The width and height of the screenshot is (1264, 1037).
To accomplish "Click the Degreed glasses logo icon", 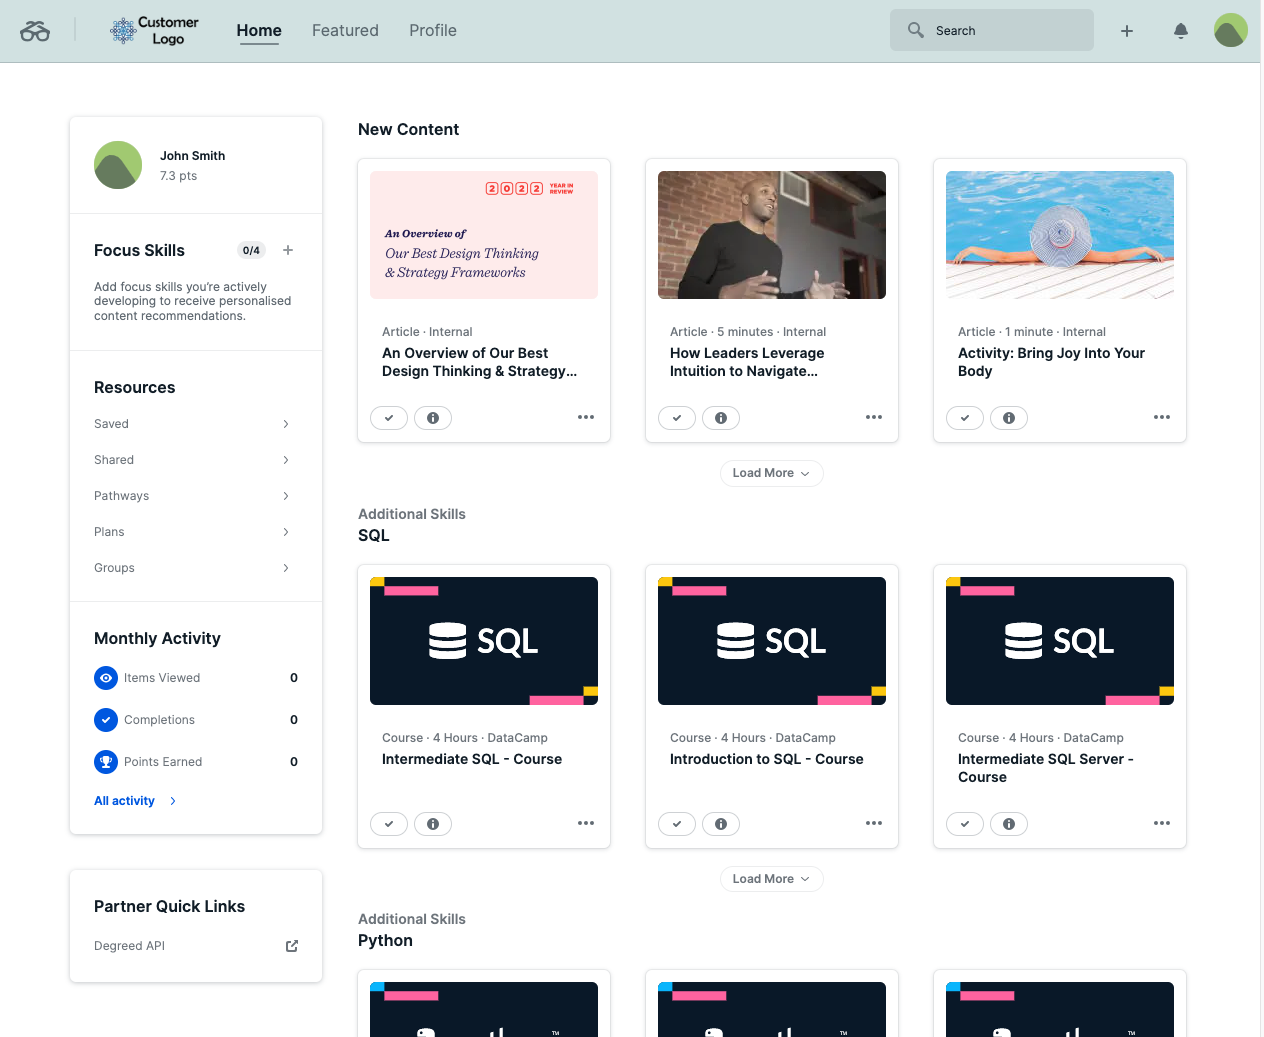I will [x=35, y=31].
